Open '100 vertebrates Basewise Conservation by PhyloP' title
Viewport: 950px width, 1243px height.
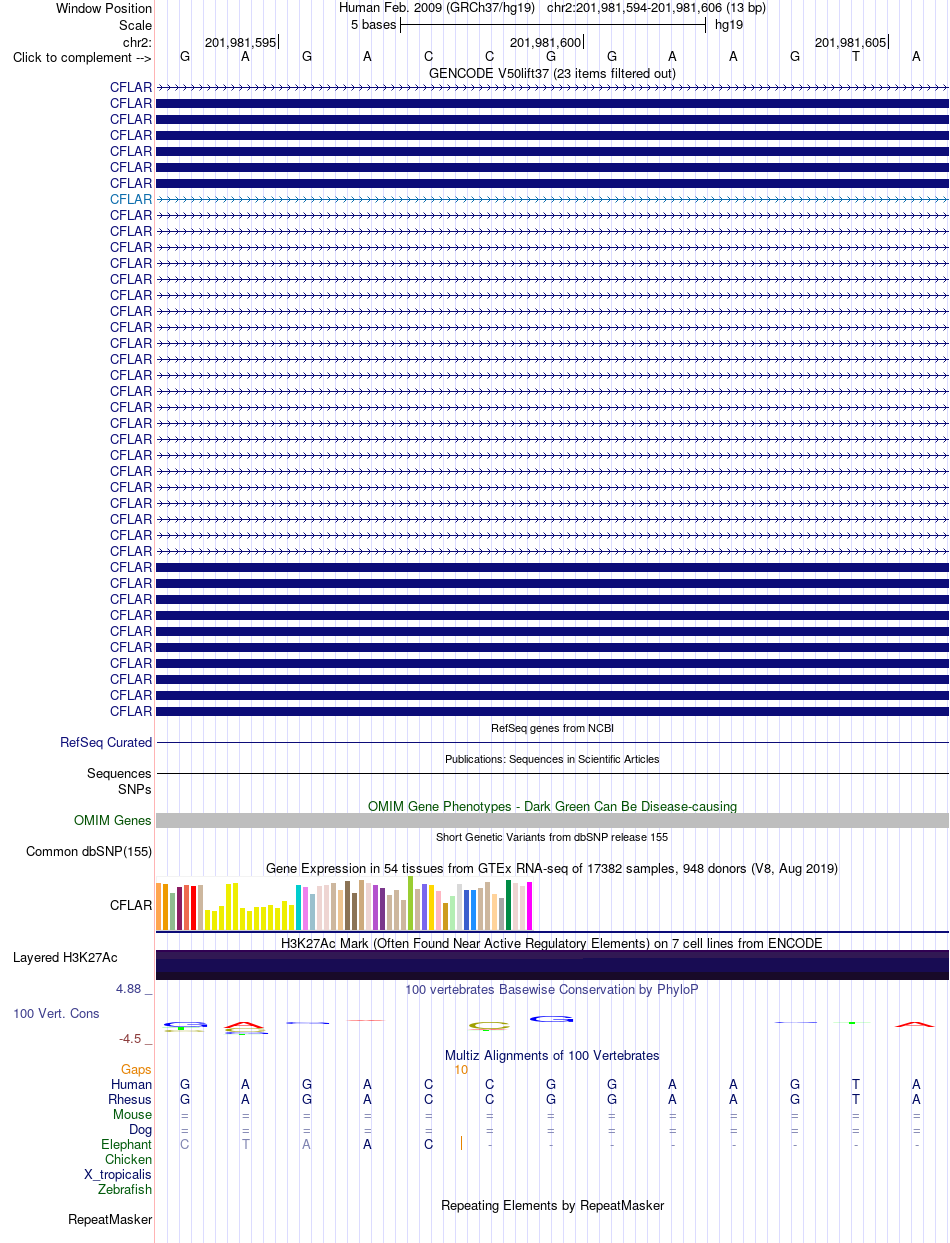[552, 989]
